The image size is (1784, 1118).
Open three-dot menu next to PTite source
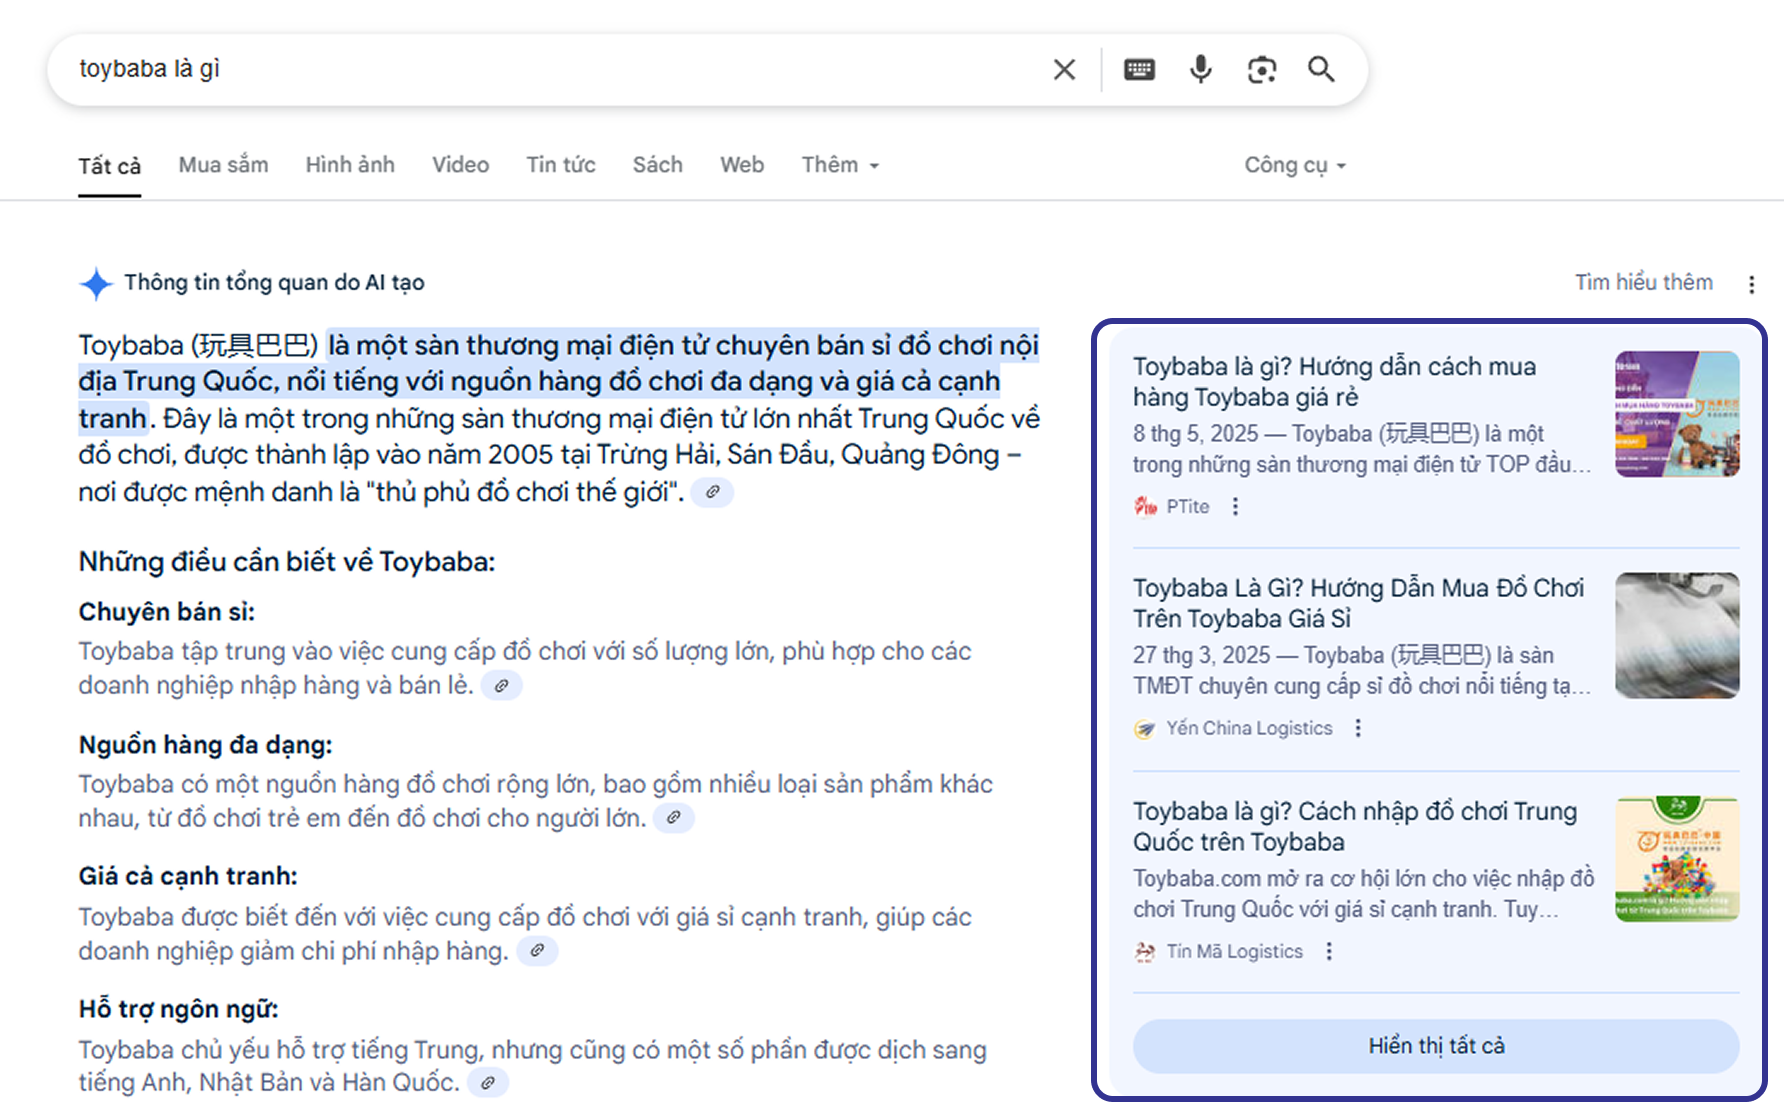click(x=1235, y=507)
